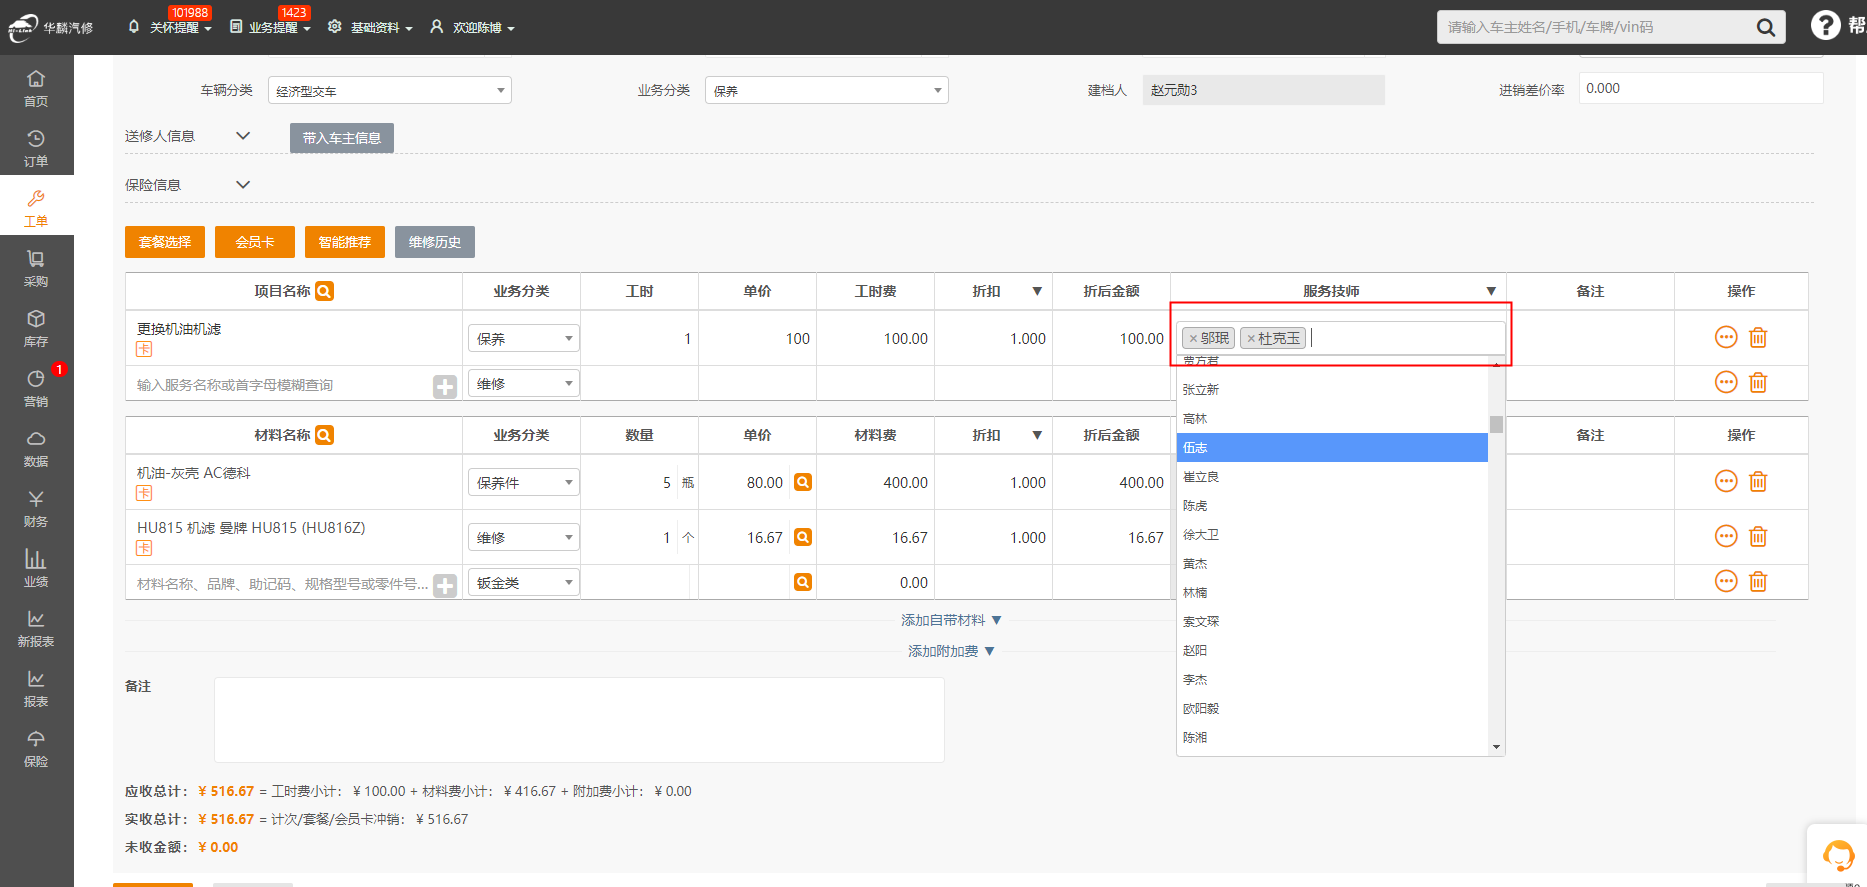Click the material name search input field
Screen dimensions: 1867x887
tap(282, 584)
